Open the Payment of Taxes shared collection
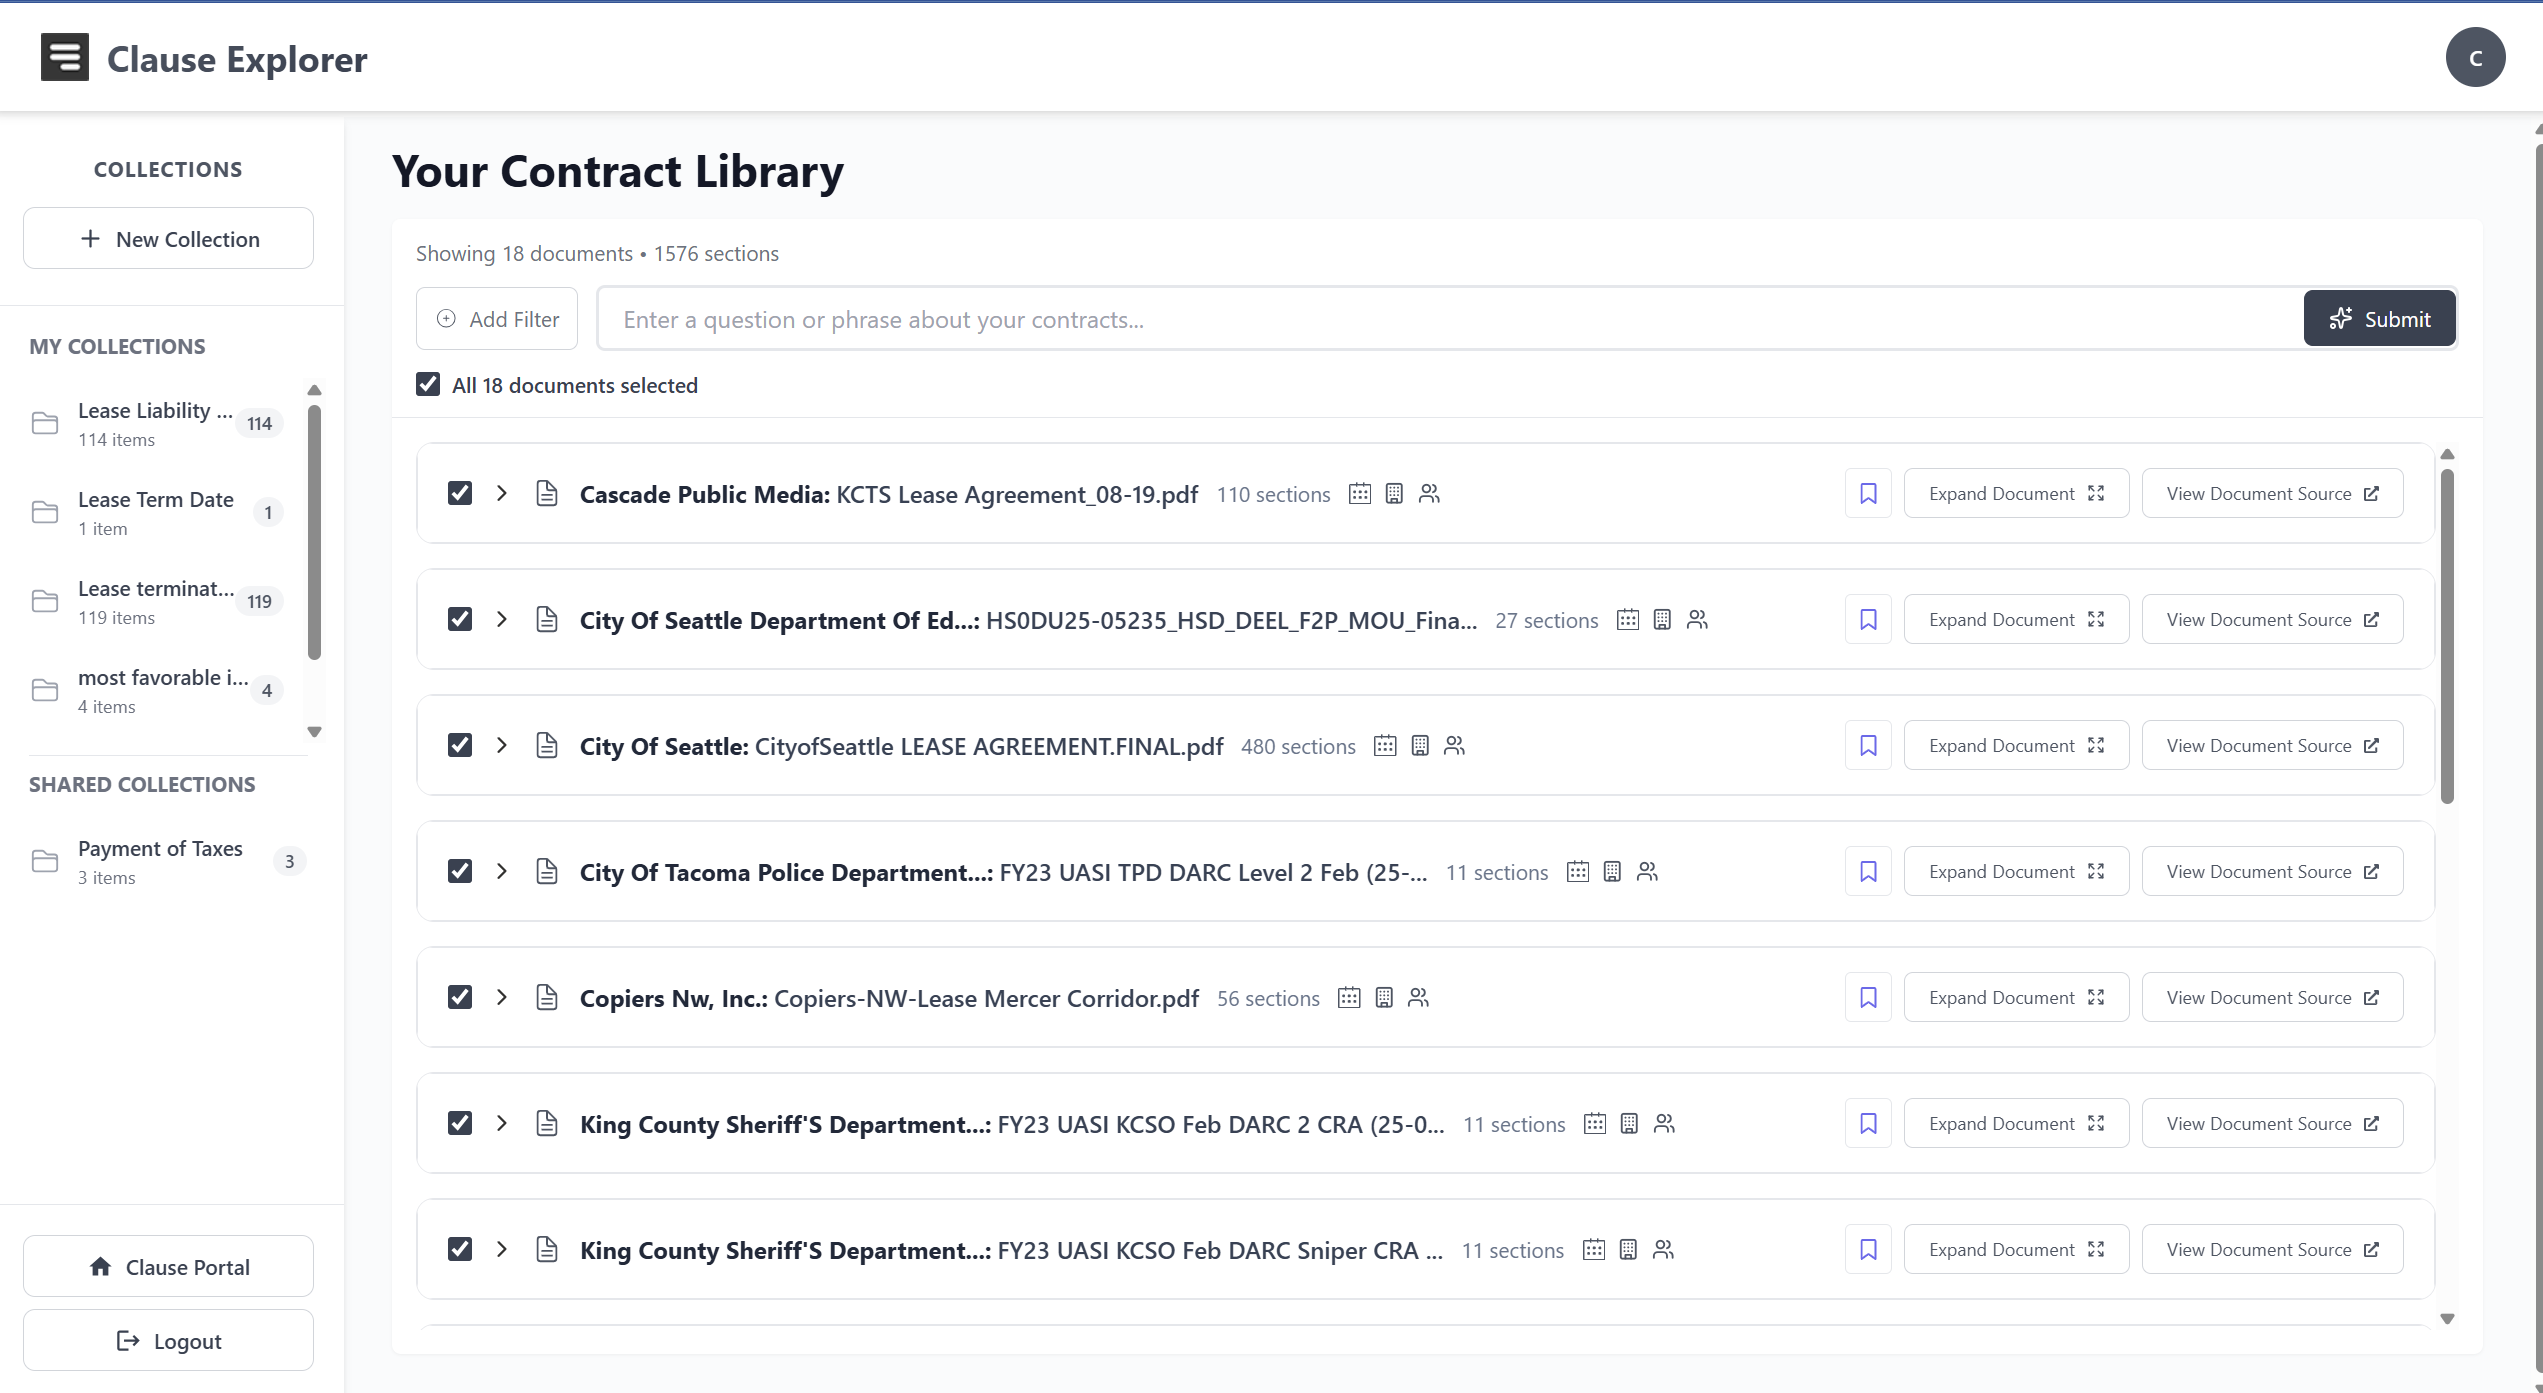 pos(160,860)
